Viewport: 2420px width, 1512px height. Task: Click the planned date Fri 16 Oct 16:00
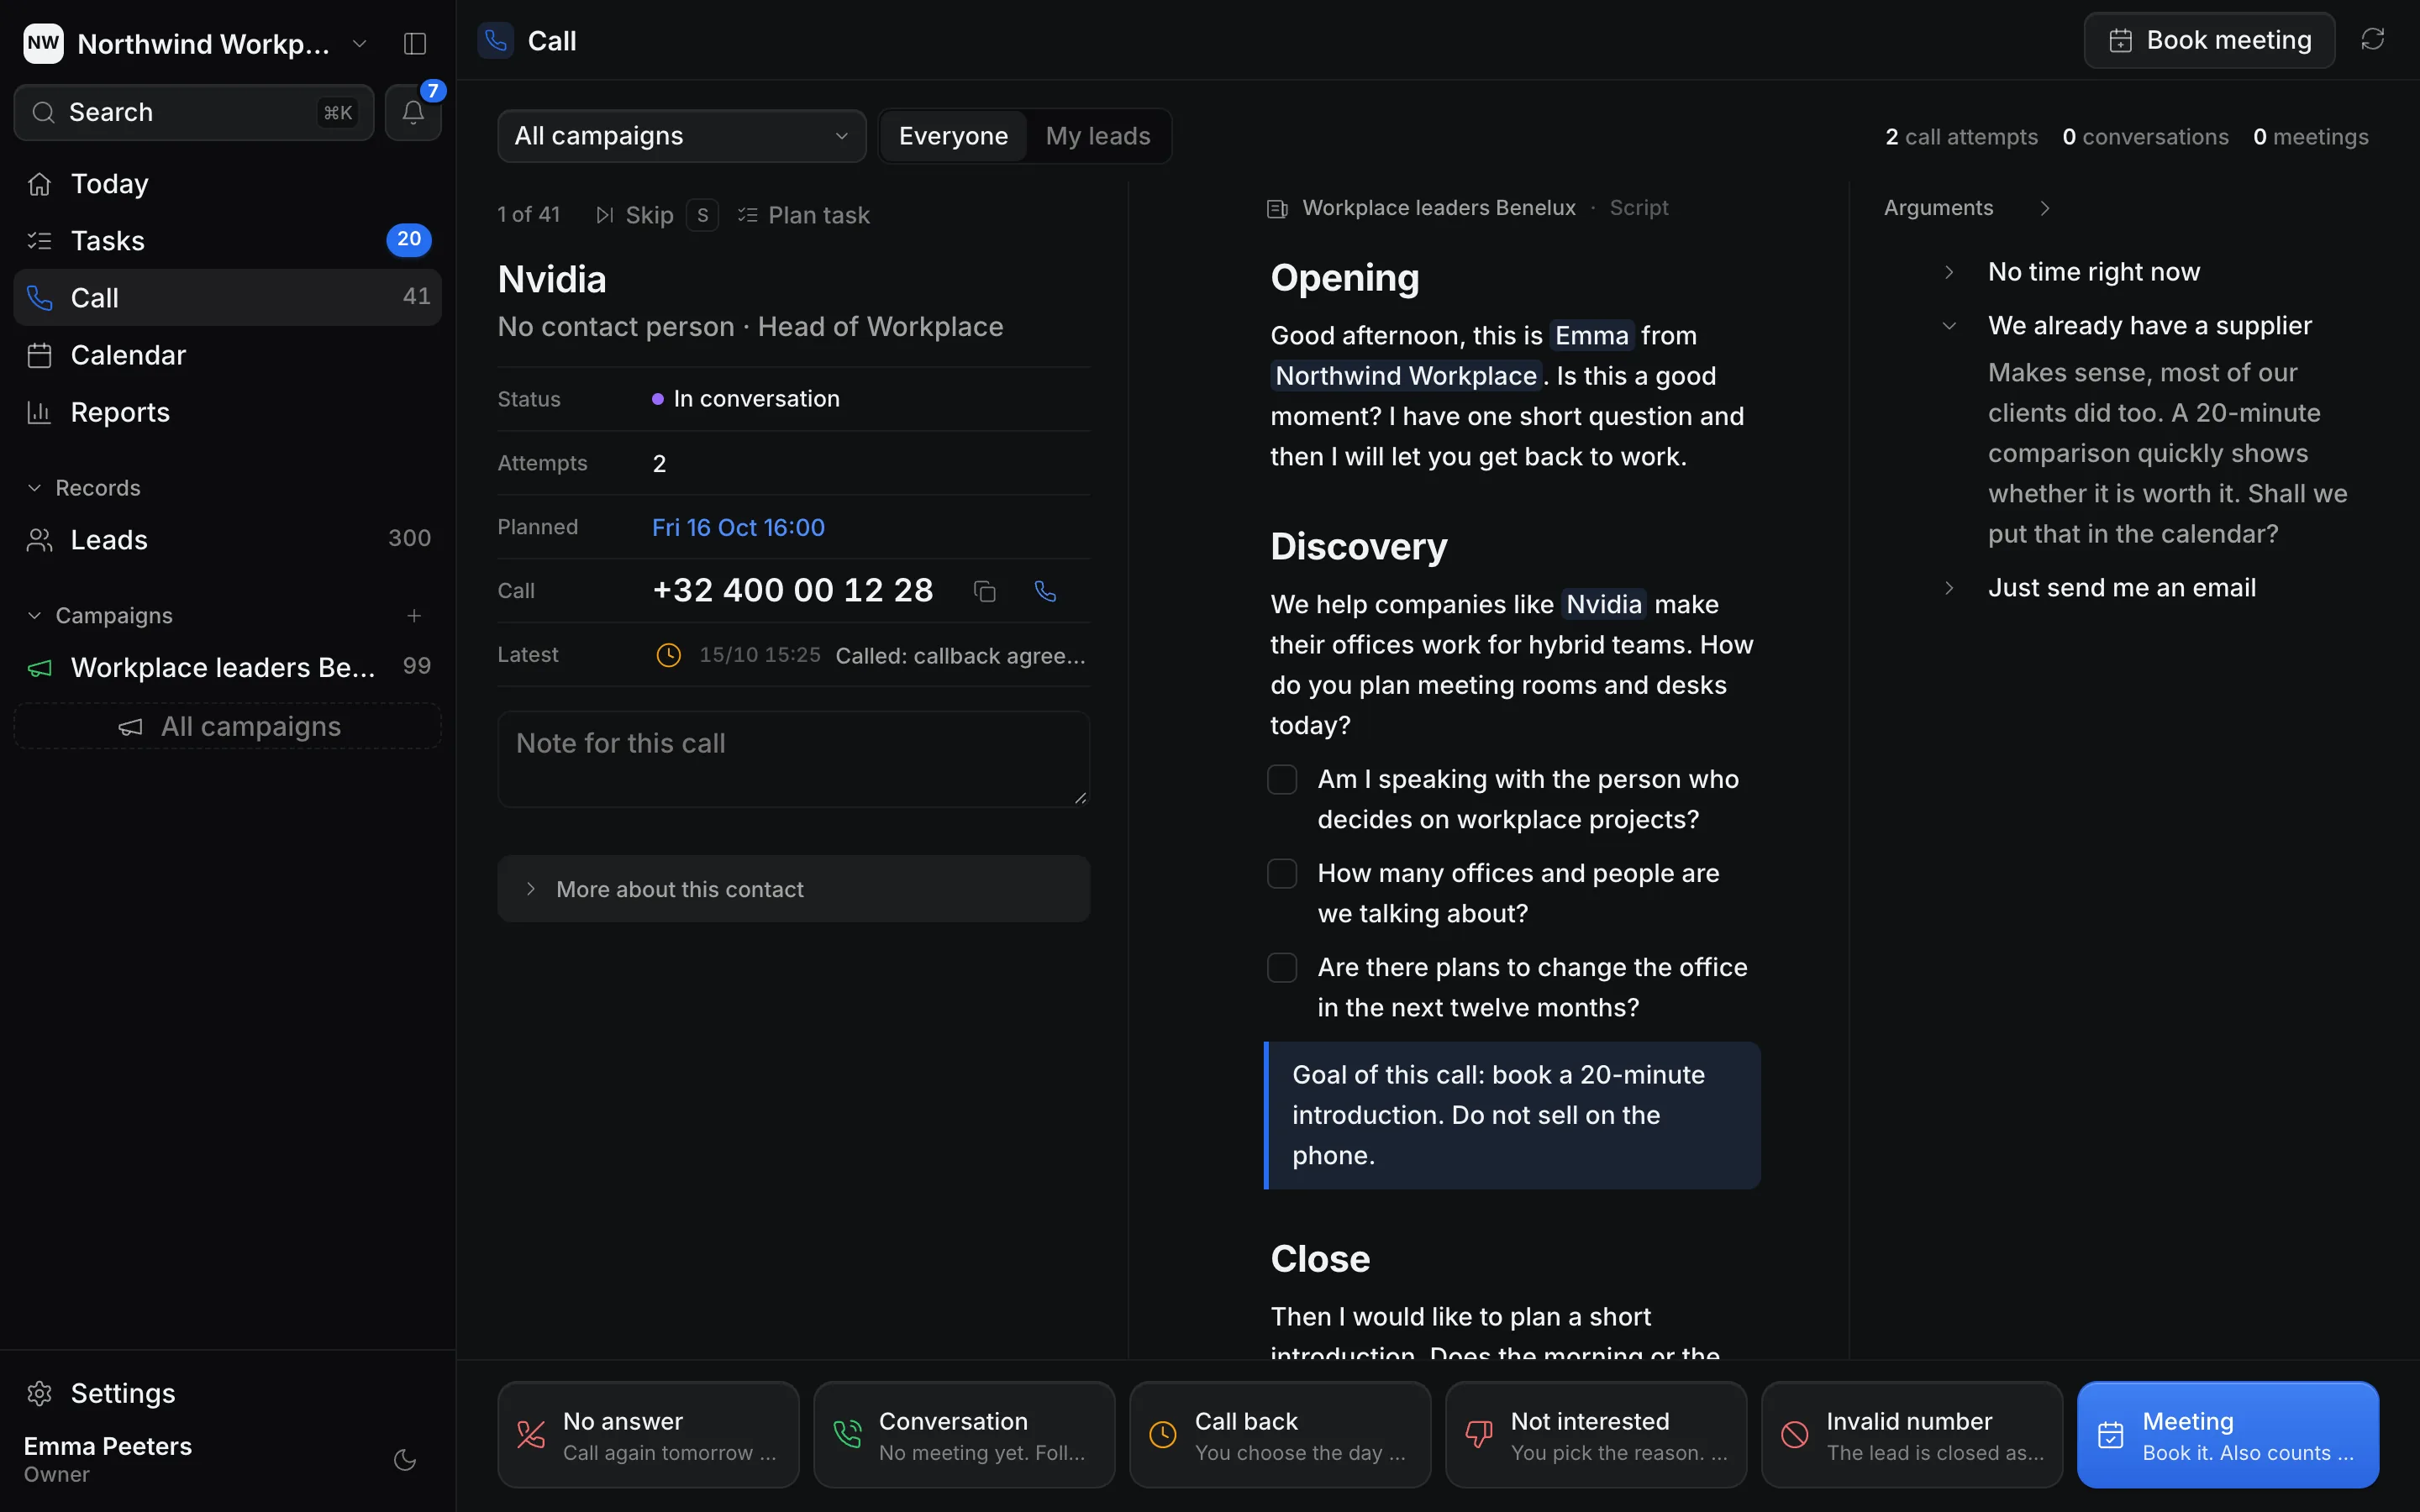(738, 527)
